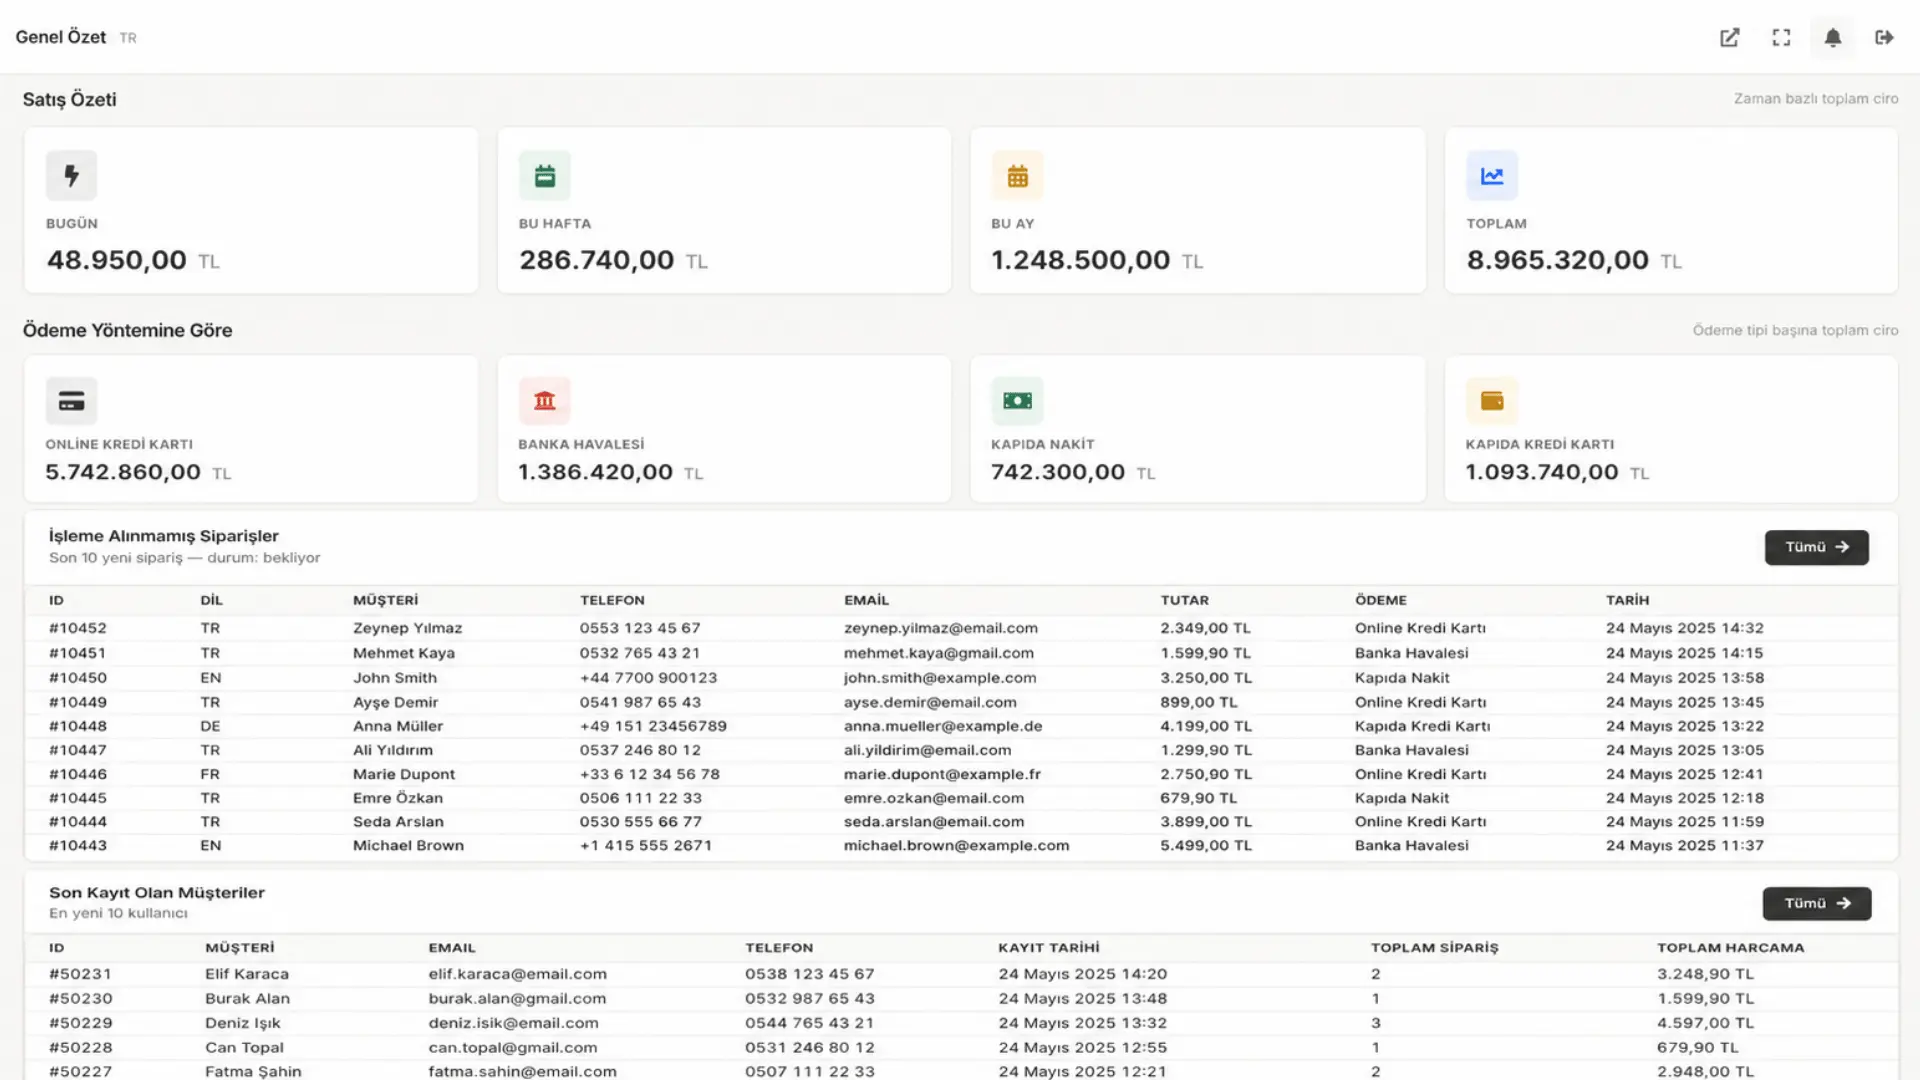Screen dimensions: 1920x1080
Task: Click the Zaman bazlı toplam ciro caption
Action: click(1816, 99)
